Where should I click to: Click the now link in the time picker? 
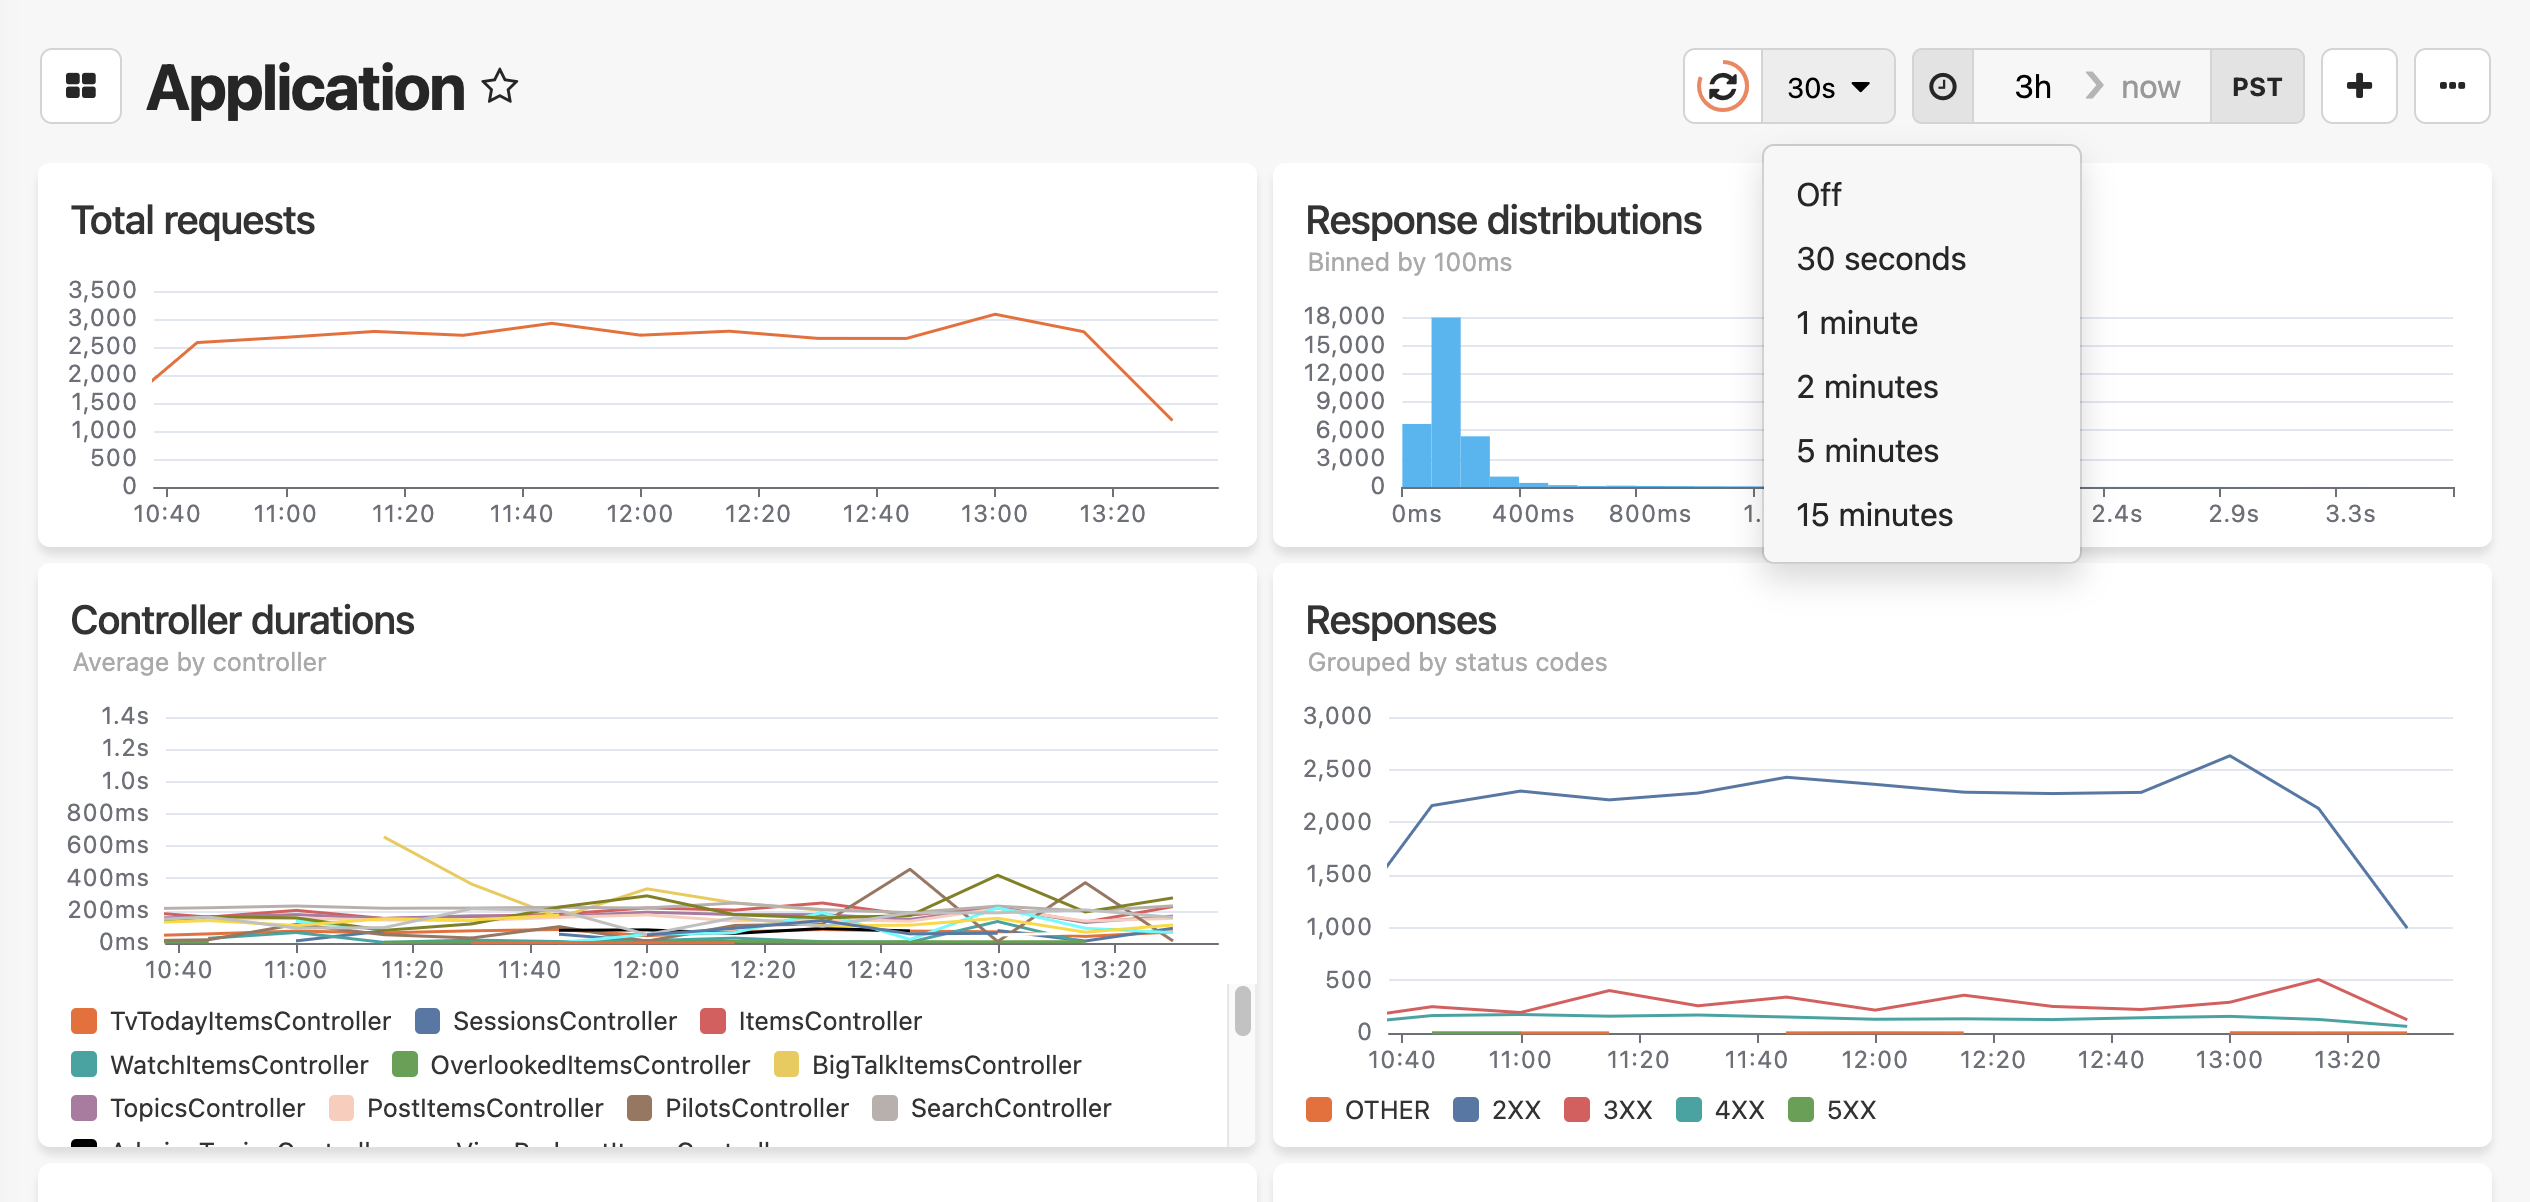(2148, 86)
